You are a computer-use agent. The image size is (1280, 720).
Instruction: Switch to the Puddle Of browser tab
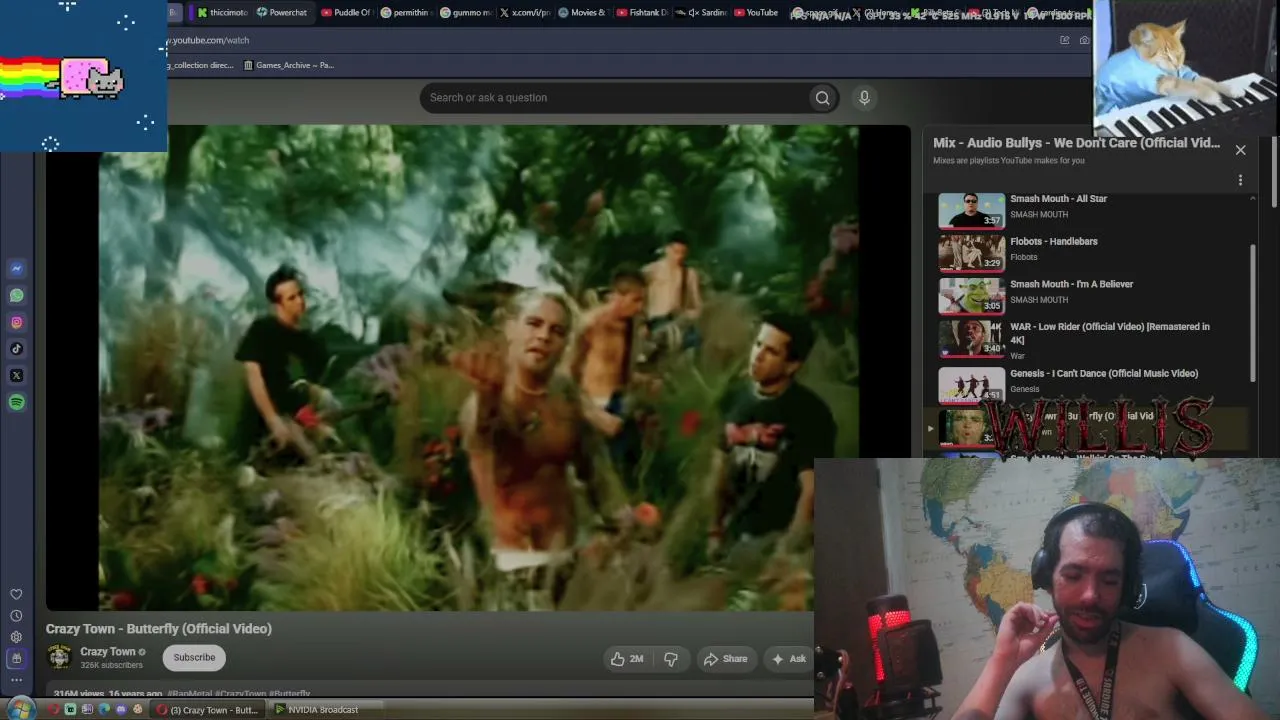pos(346,13)
